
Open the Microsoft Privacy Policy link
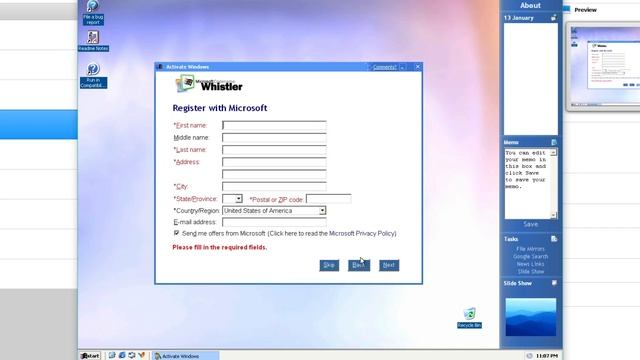point(362,233)
